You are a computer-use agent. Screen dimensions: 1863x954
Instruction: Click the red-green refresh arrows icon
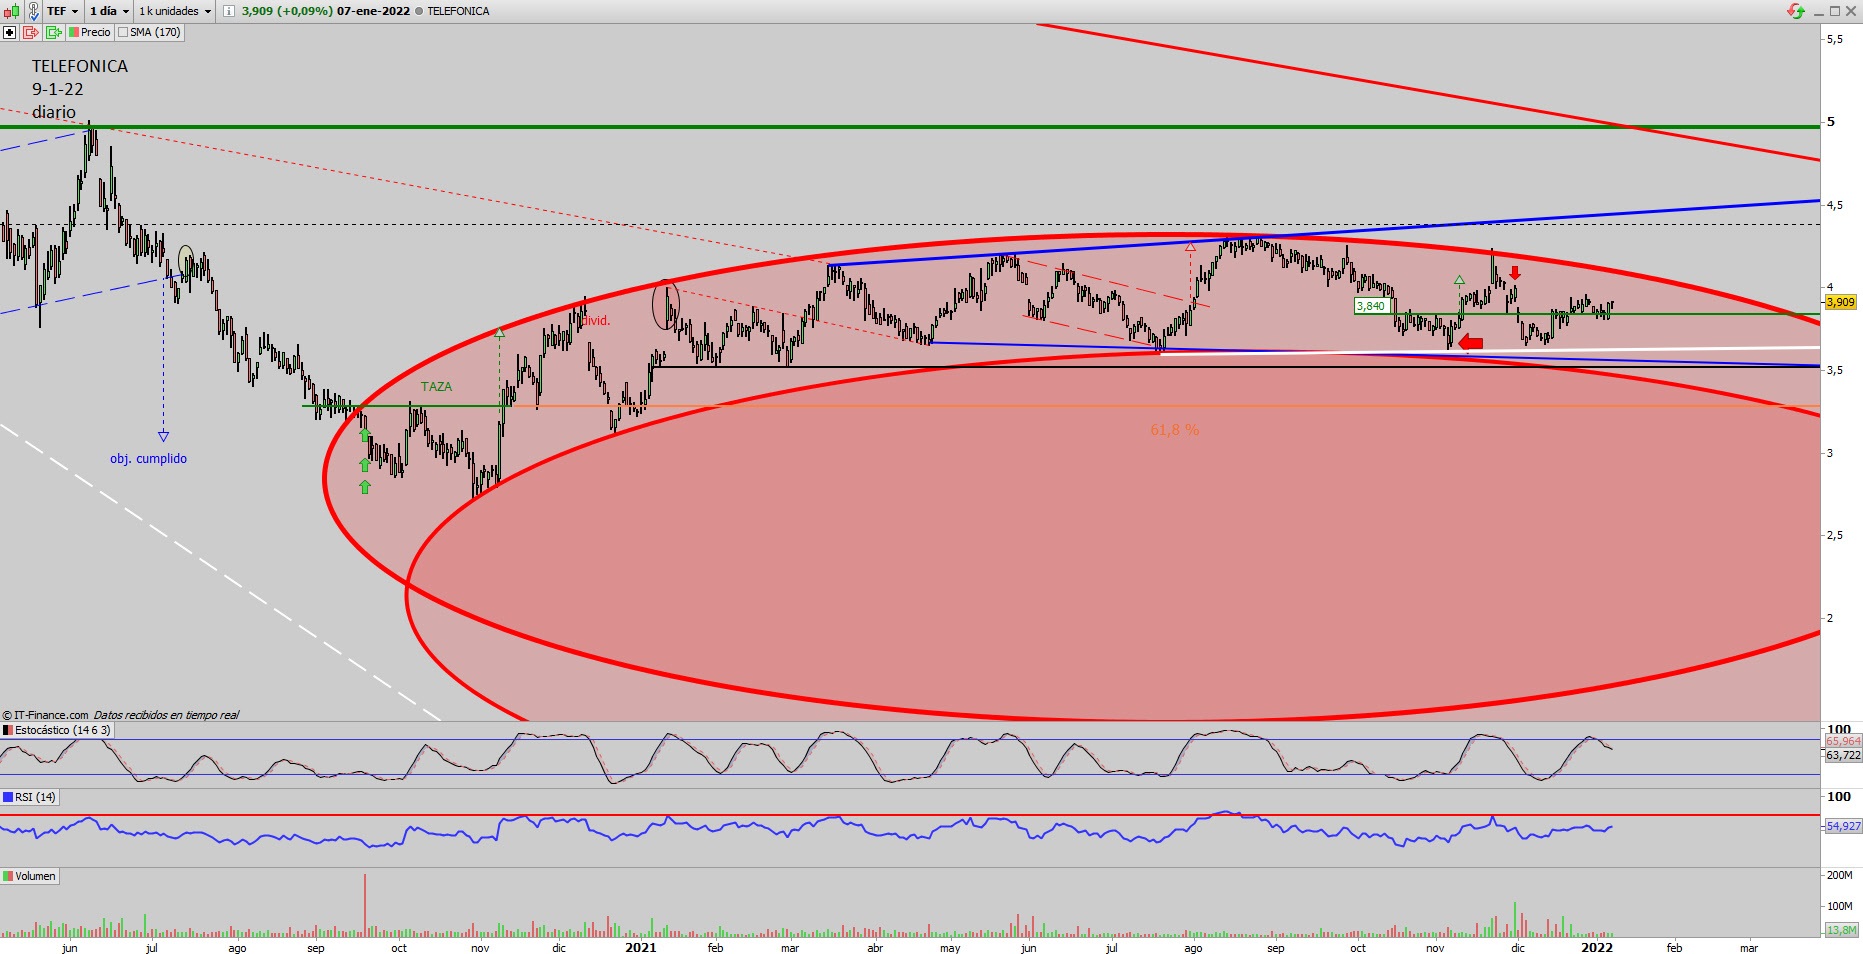1796,11
